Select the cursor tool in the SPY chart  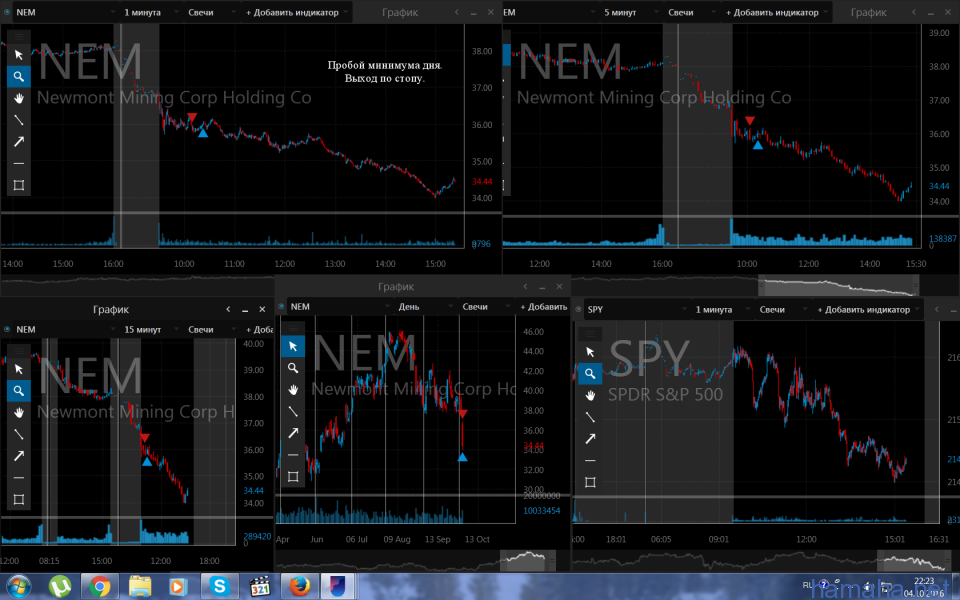tap(590, 352)
